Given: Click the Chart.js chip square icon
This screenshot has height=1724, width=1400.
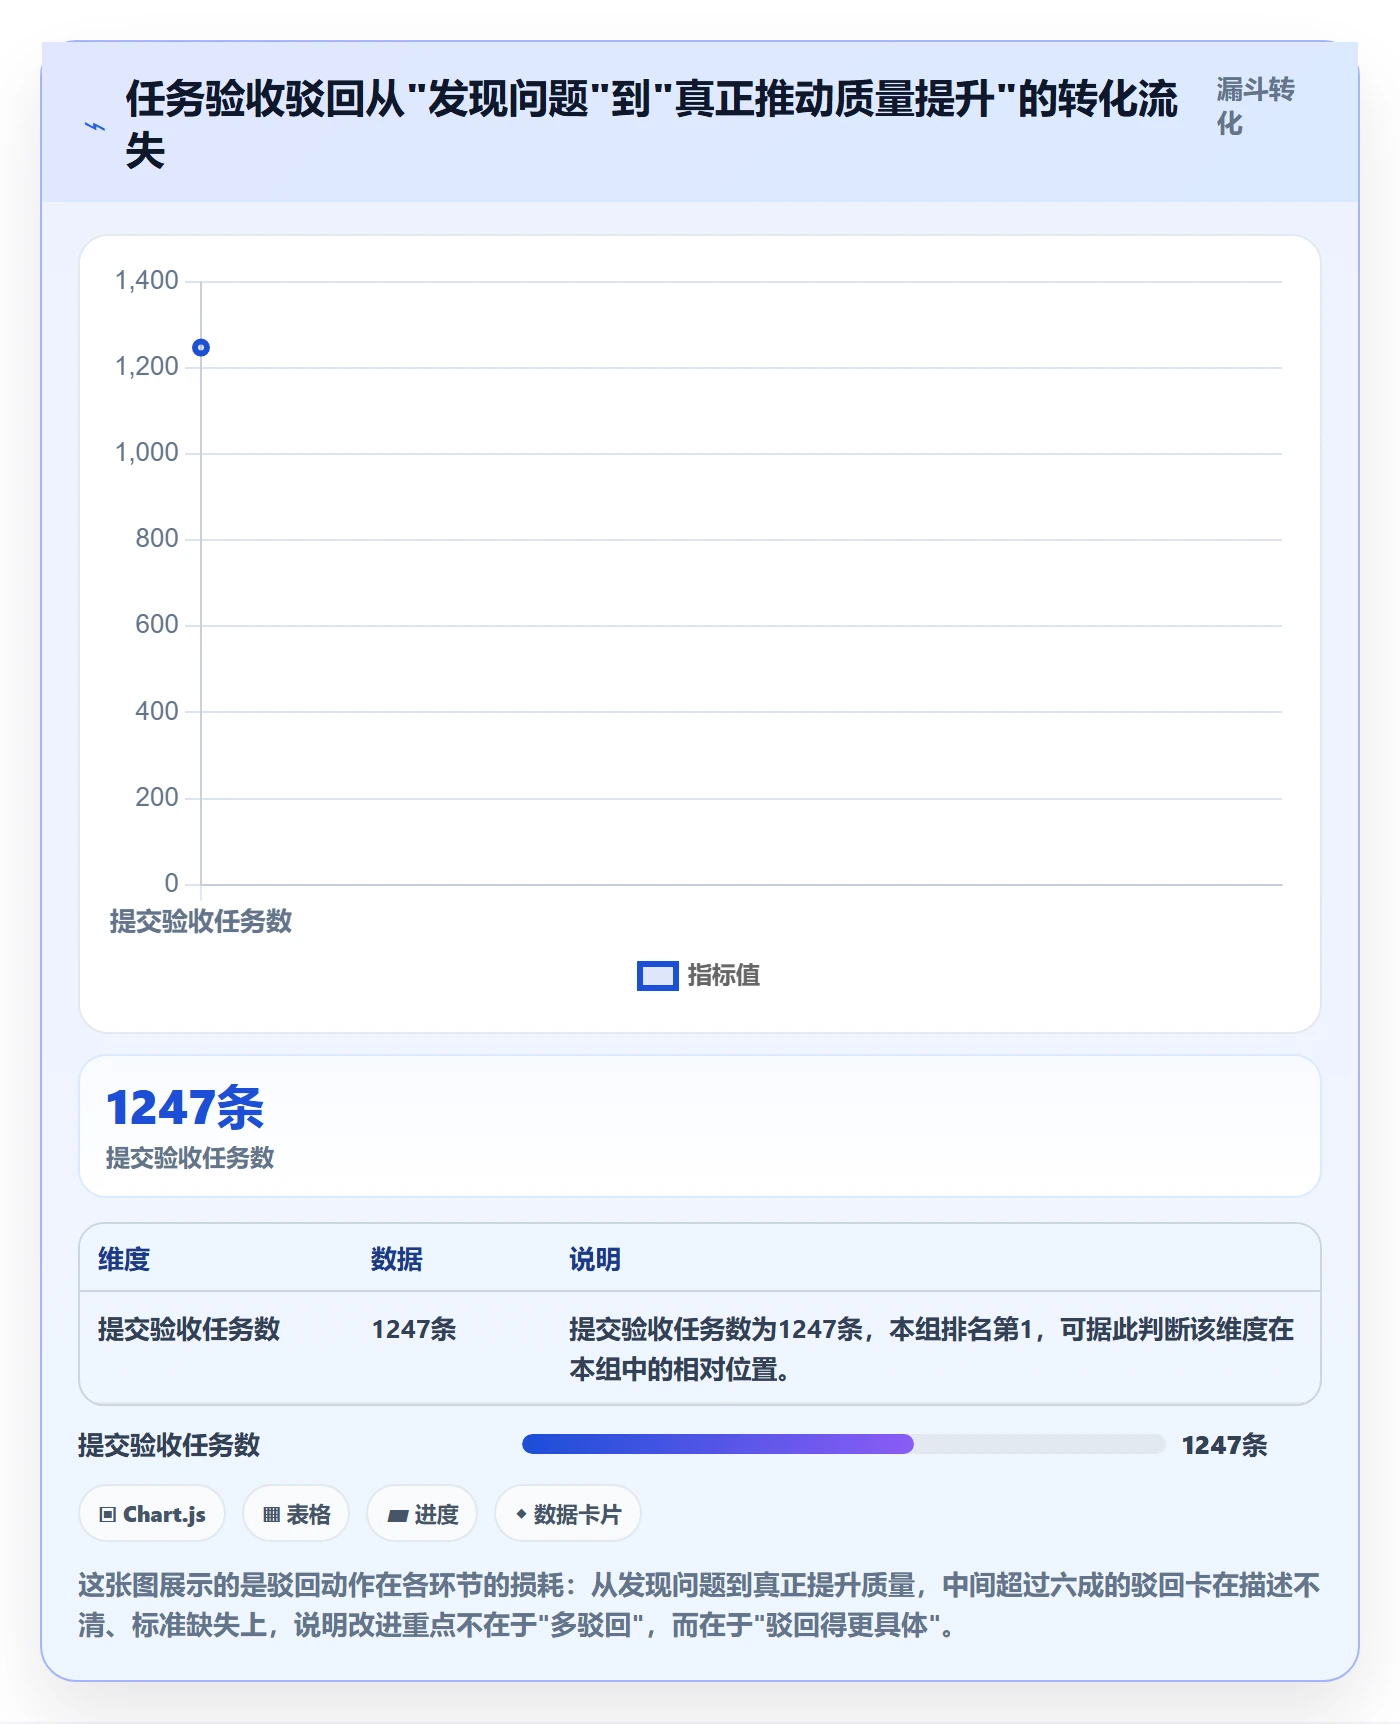Looking at the screenshot, I should click(x=107, y=1515).
